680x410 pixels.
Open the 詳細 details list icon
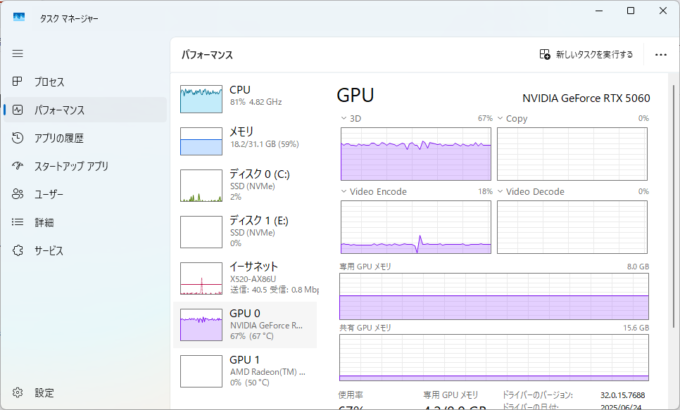(17, 222)
